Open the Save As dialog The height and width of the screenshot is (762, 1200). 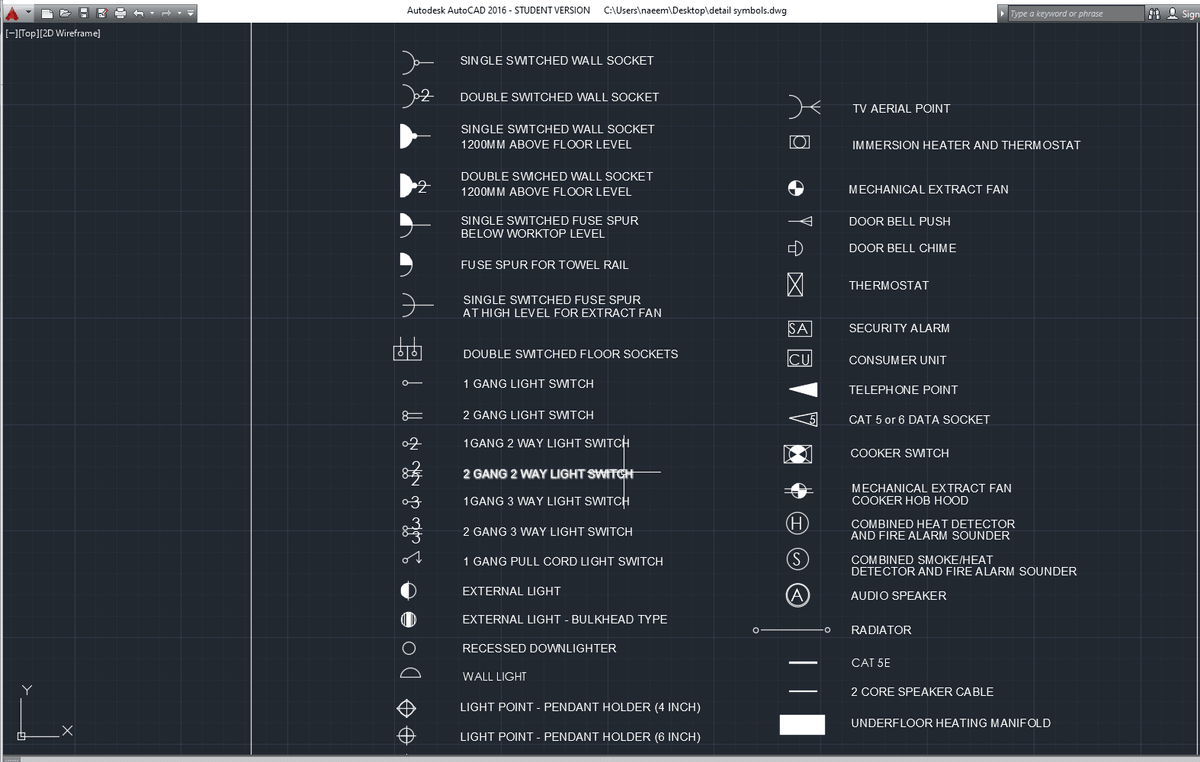tap(100, 13)
